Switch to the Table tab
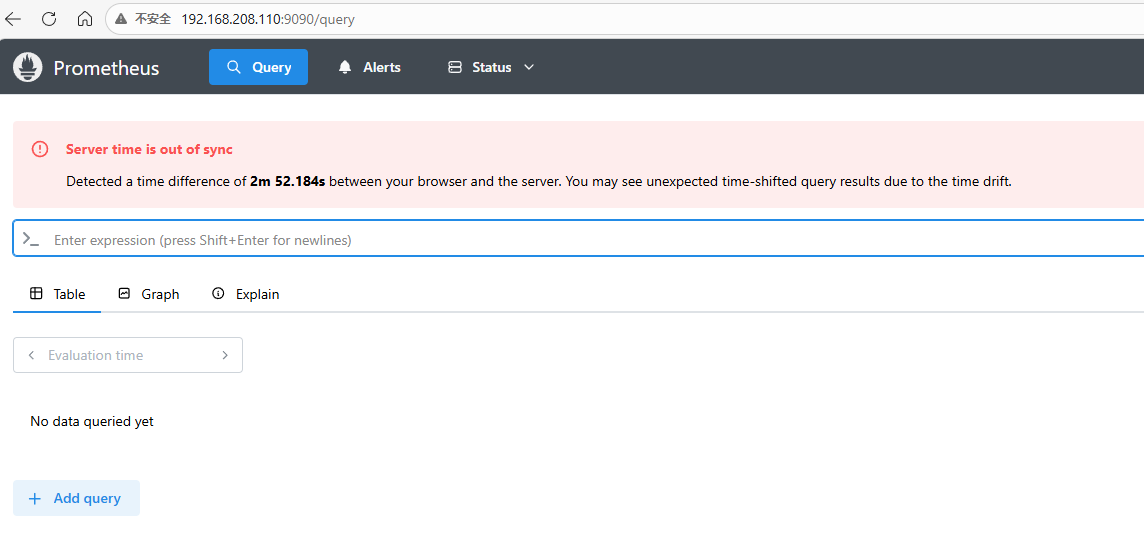Screen dimensions: 1144x539 click(x=57, y=294)
